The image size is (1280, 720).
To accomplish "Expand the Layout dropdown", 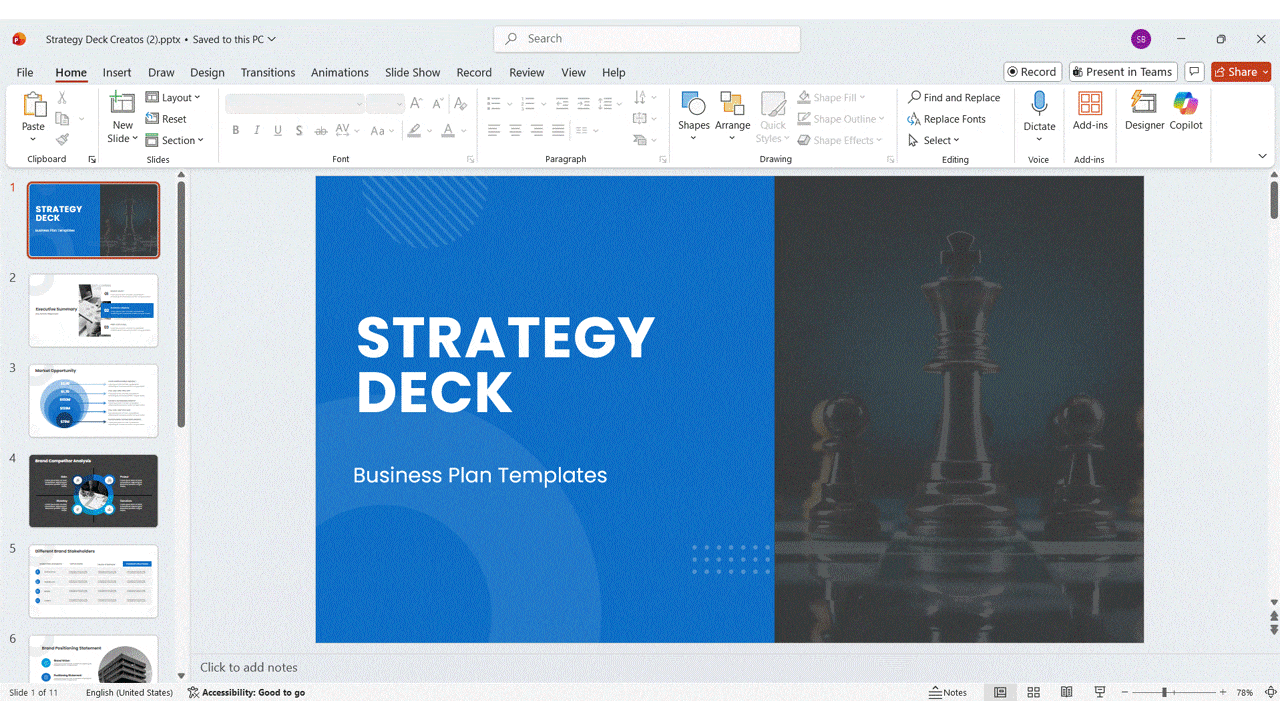I will tap(174, 98).
